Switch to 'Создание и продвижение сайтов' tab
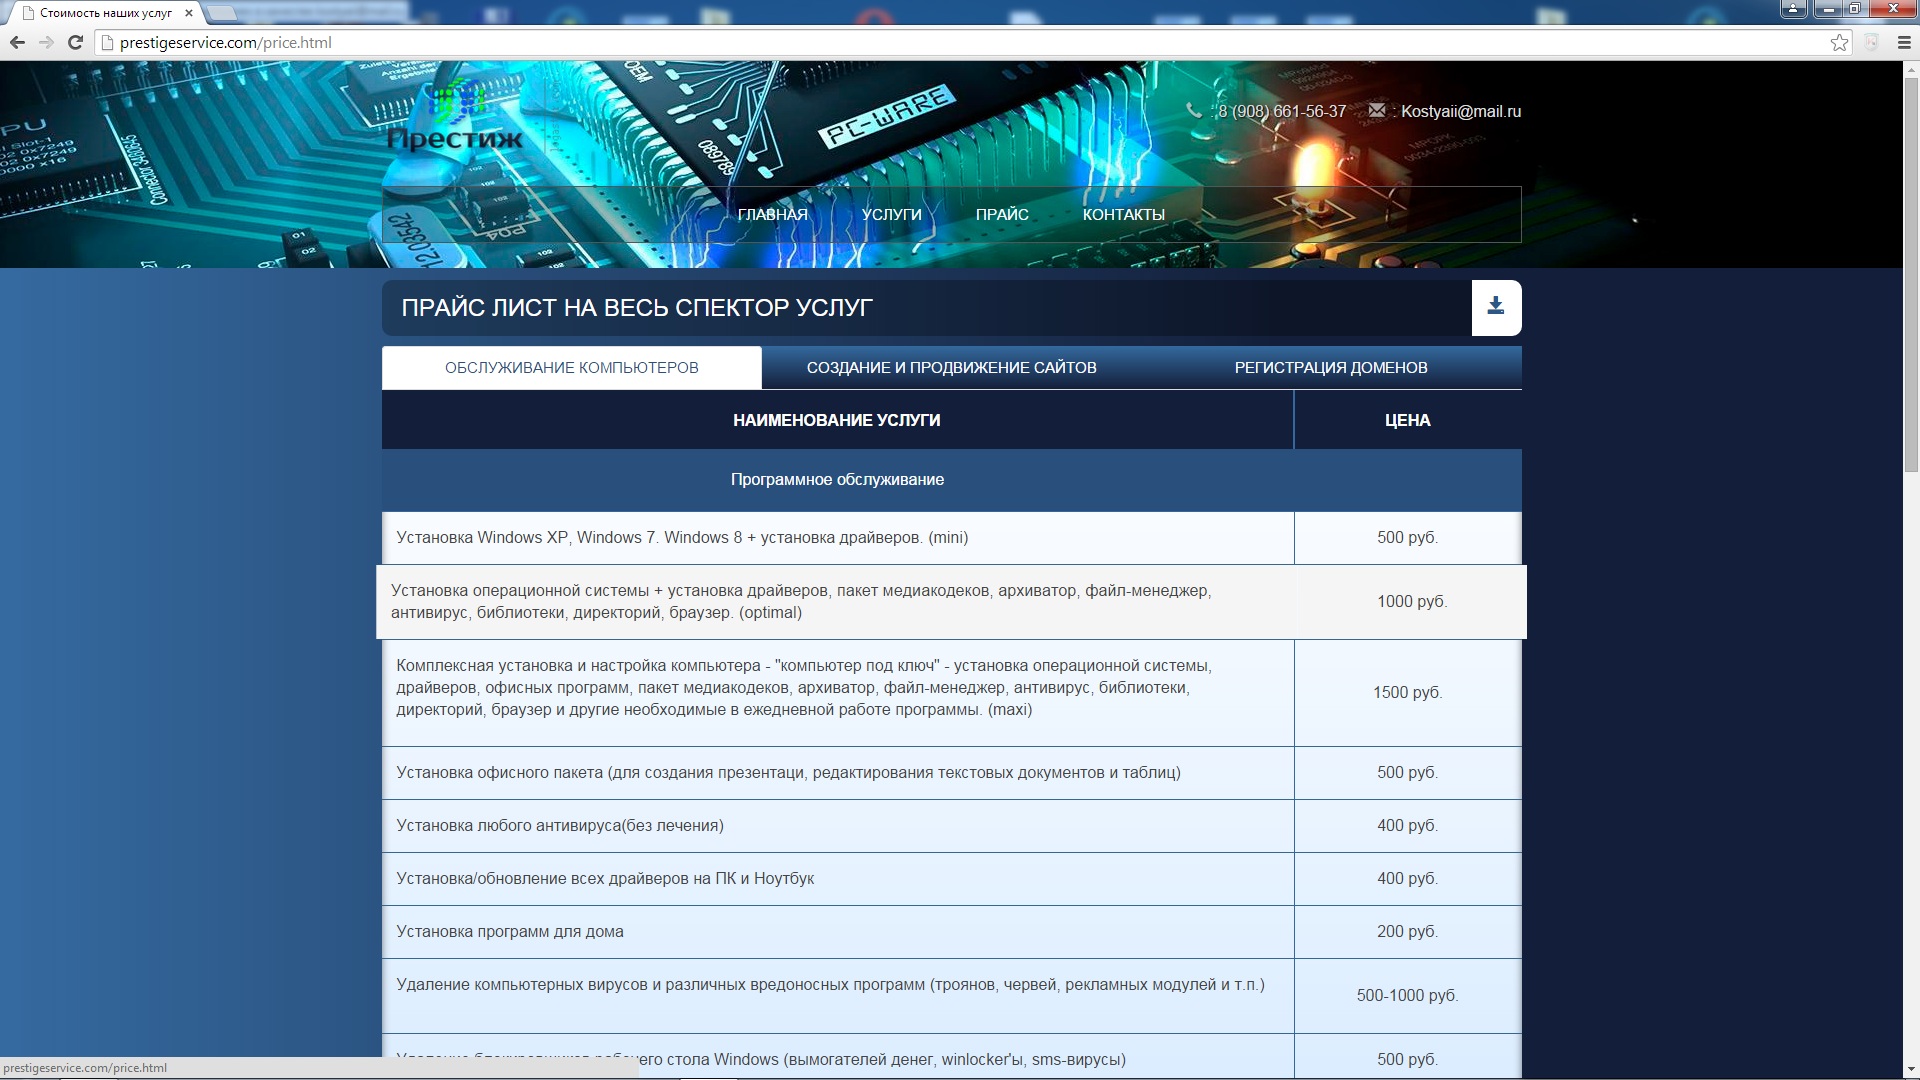 [951, 368]
